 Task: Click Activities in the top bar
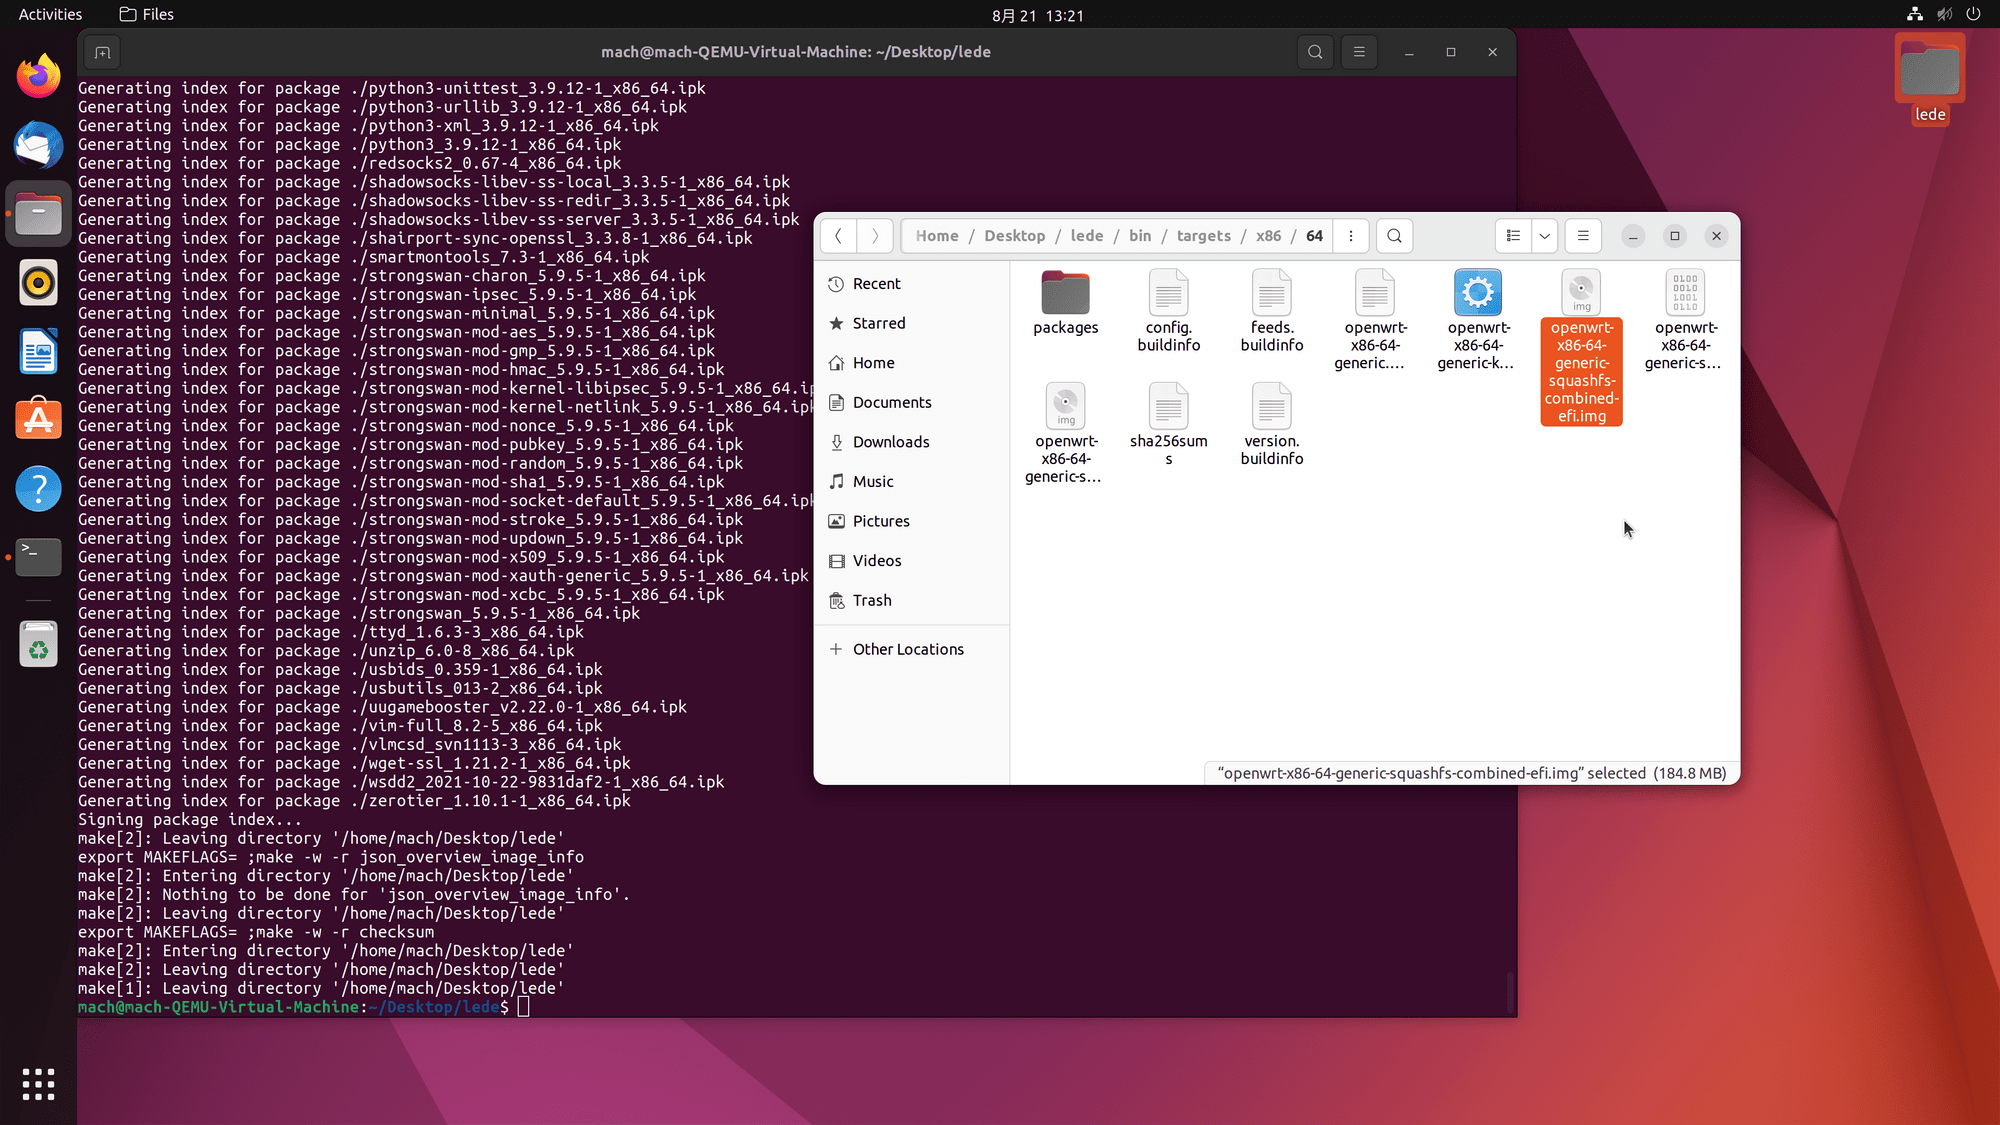click(x=49, y=14)
